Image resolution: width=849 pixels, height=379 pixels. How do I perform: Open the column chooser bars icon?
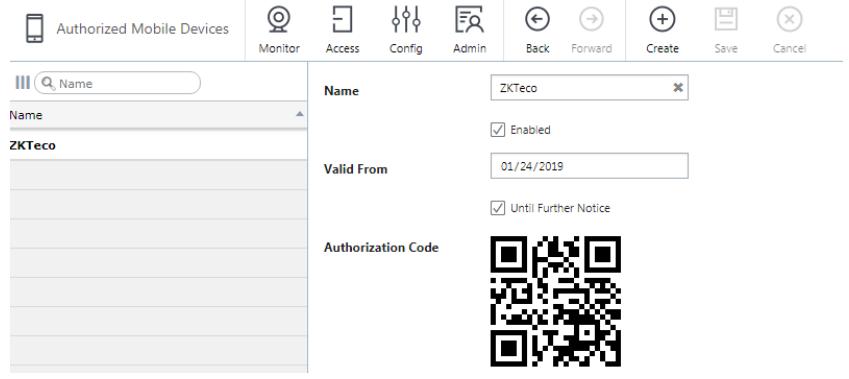(22, 83)
